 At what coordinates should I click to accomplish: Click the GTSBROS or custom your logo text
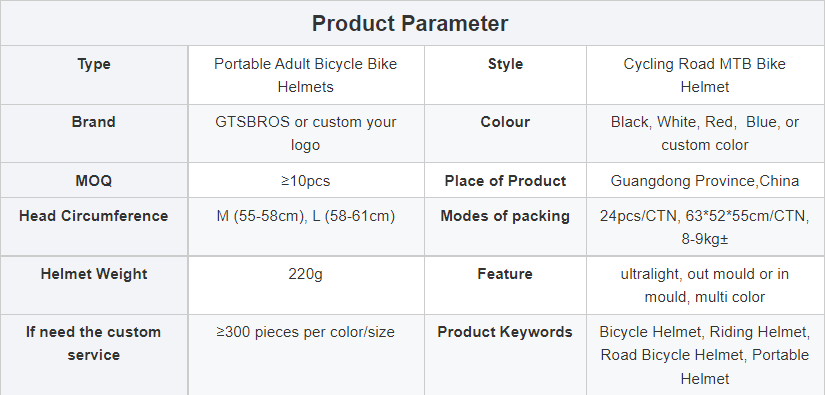(x=306, y=133)
